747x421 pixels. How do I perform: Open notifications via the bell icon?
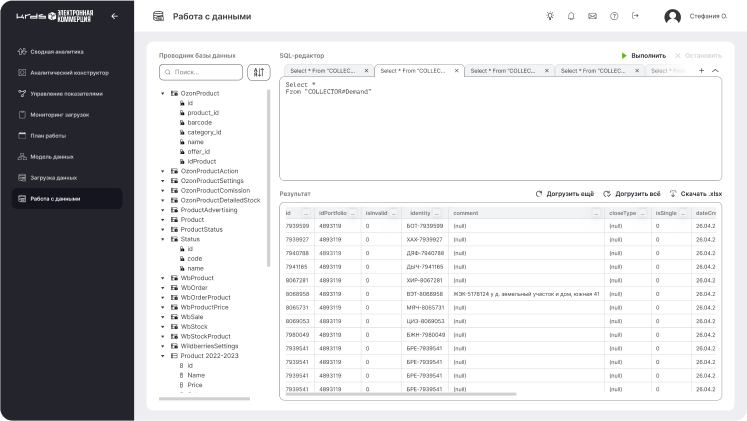point(571,16)
